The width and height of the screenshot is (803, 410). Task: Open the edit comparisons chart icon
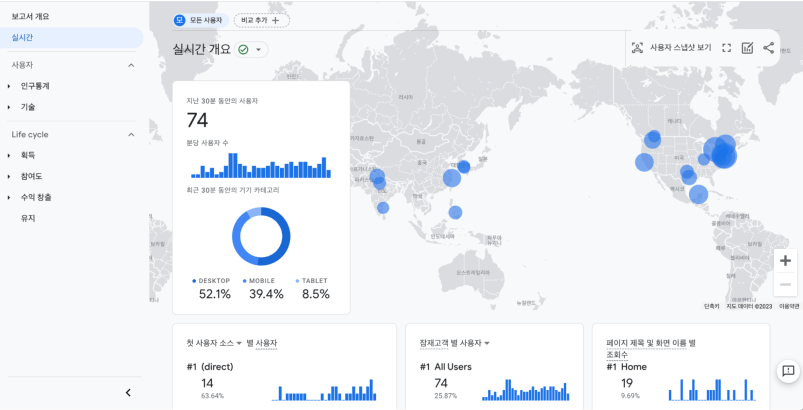point(747,48)
